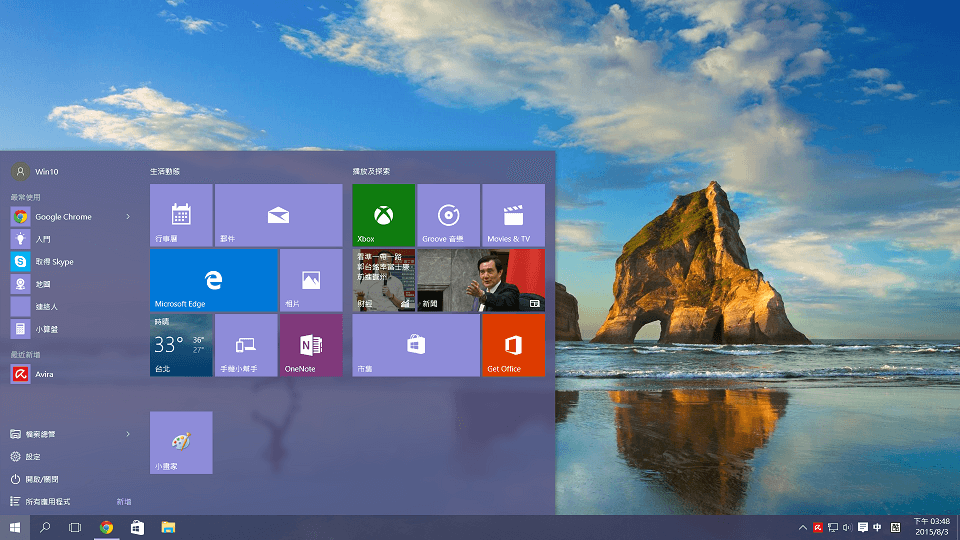This screenshot has height=540, width=960.
Task: Click the Get Office tile
Action: pos(513,345)
